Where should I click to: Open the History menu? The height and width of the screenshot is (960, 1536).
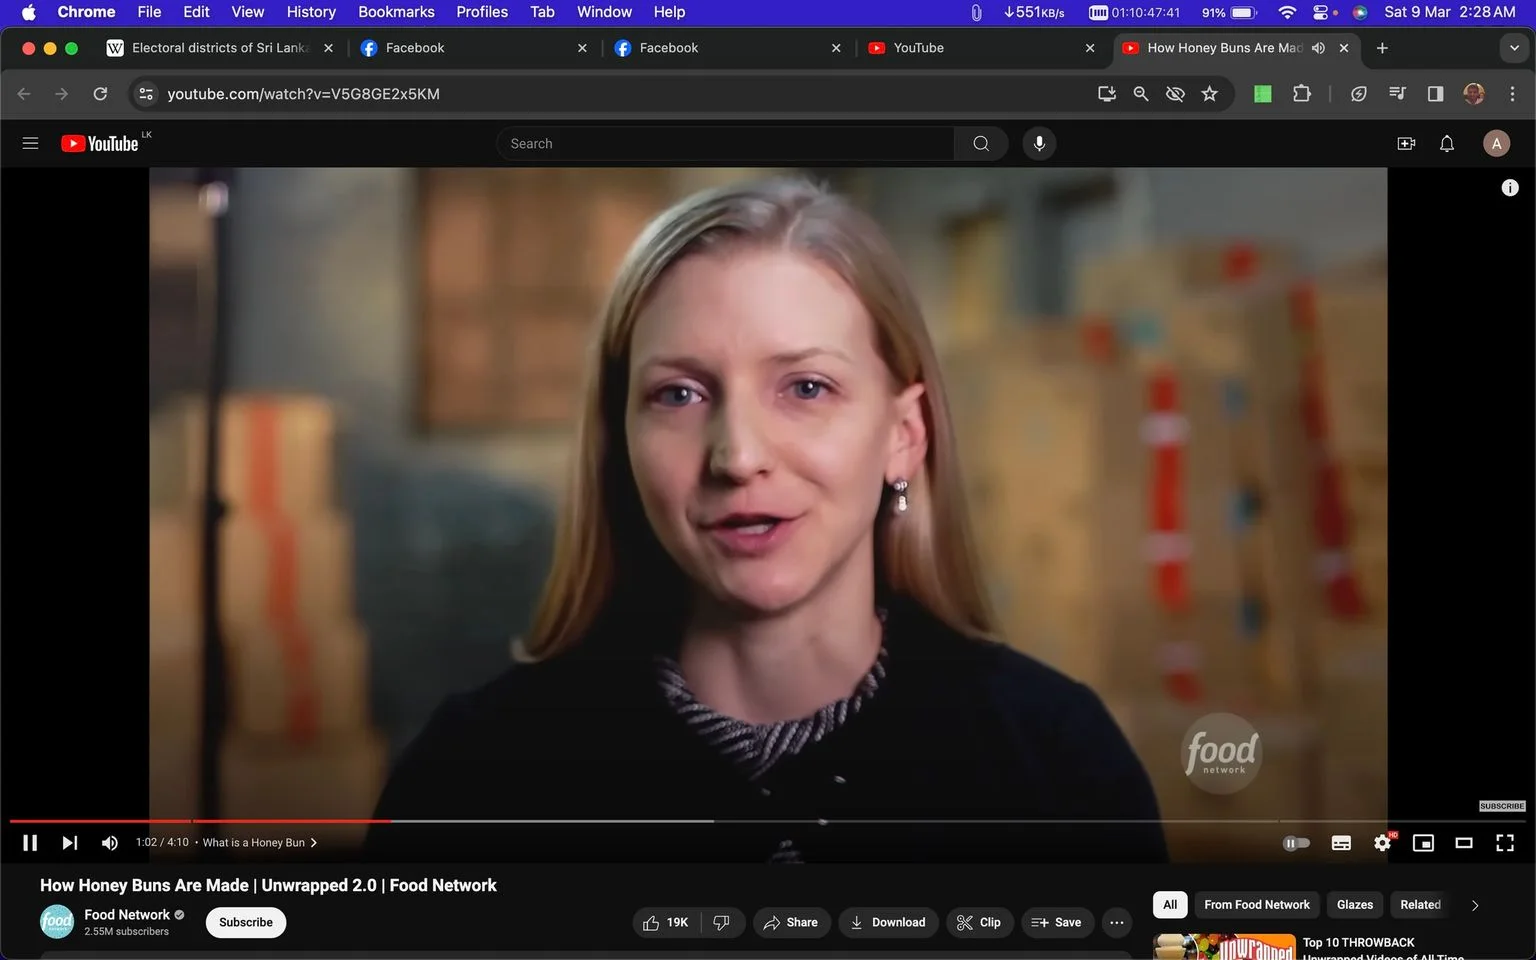[311, 12]
